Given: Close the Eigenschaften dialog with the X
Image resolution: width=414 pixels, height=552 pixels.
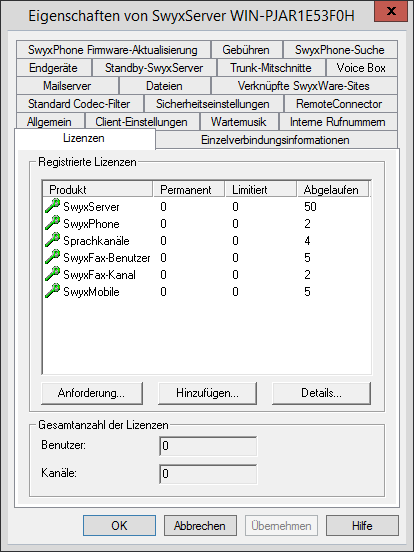Looking at the screenshot, I should point(391,12).
